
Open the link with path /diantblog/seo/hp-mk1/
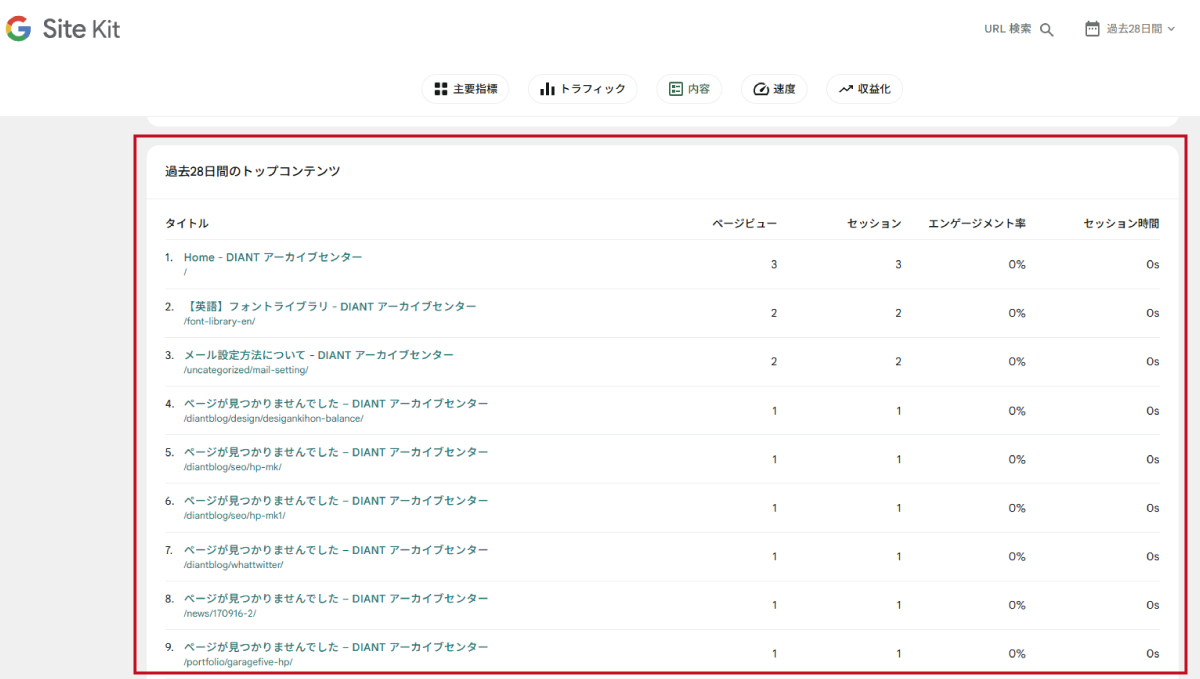pyautogui.click(x=336, y=501)
